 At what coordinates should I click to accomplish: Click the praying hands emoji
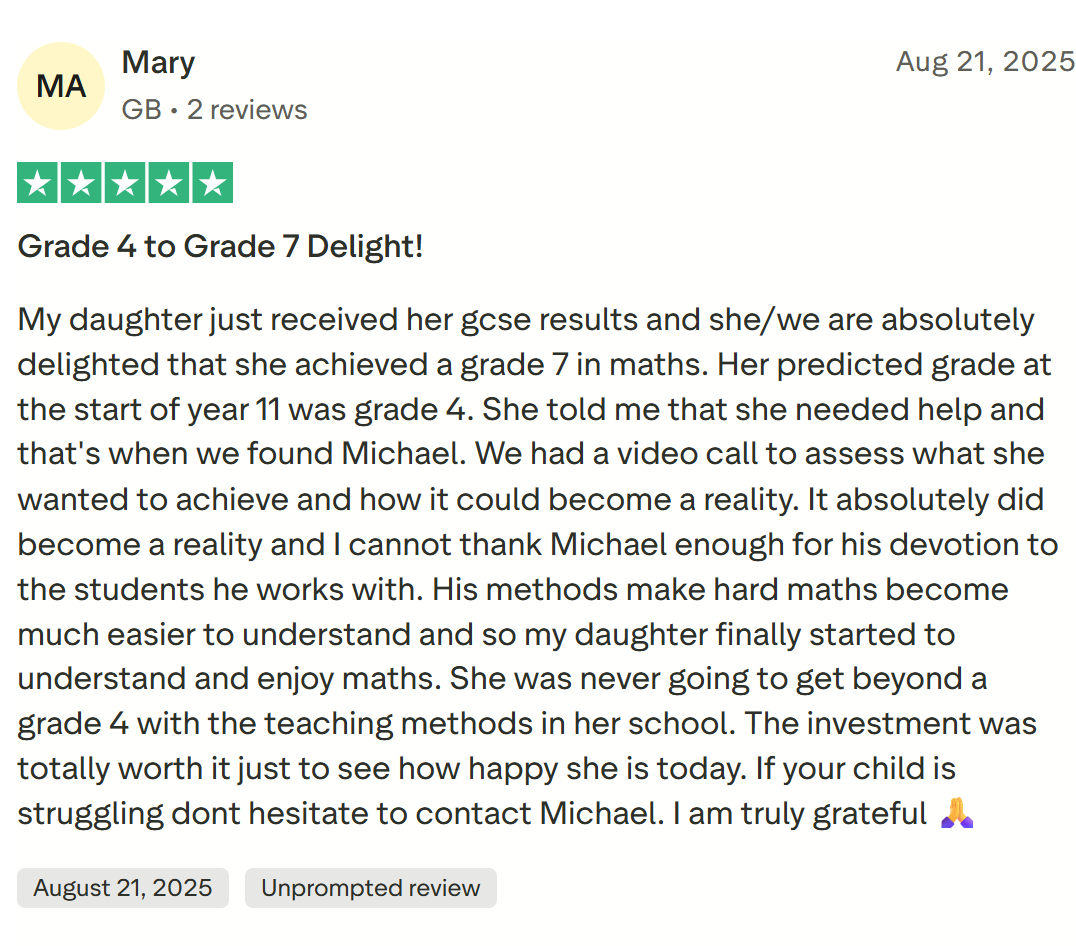(x=957, y=814)
